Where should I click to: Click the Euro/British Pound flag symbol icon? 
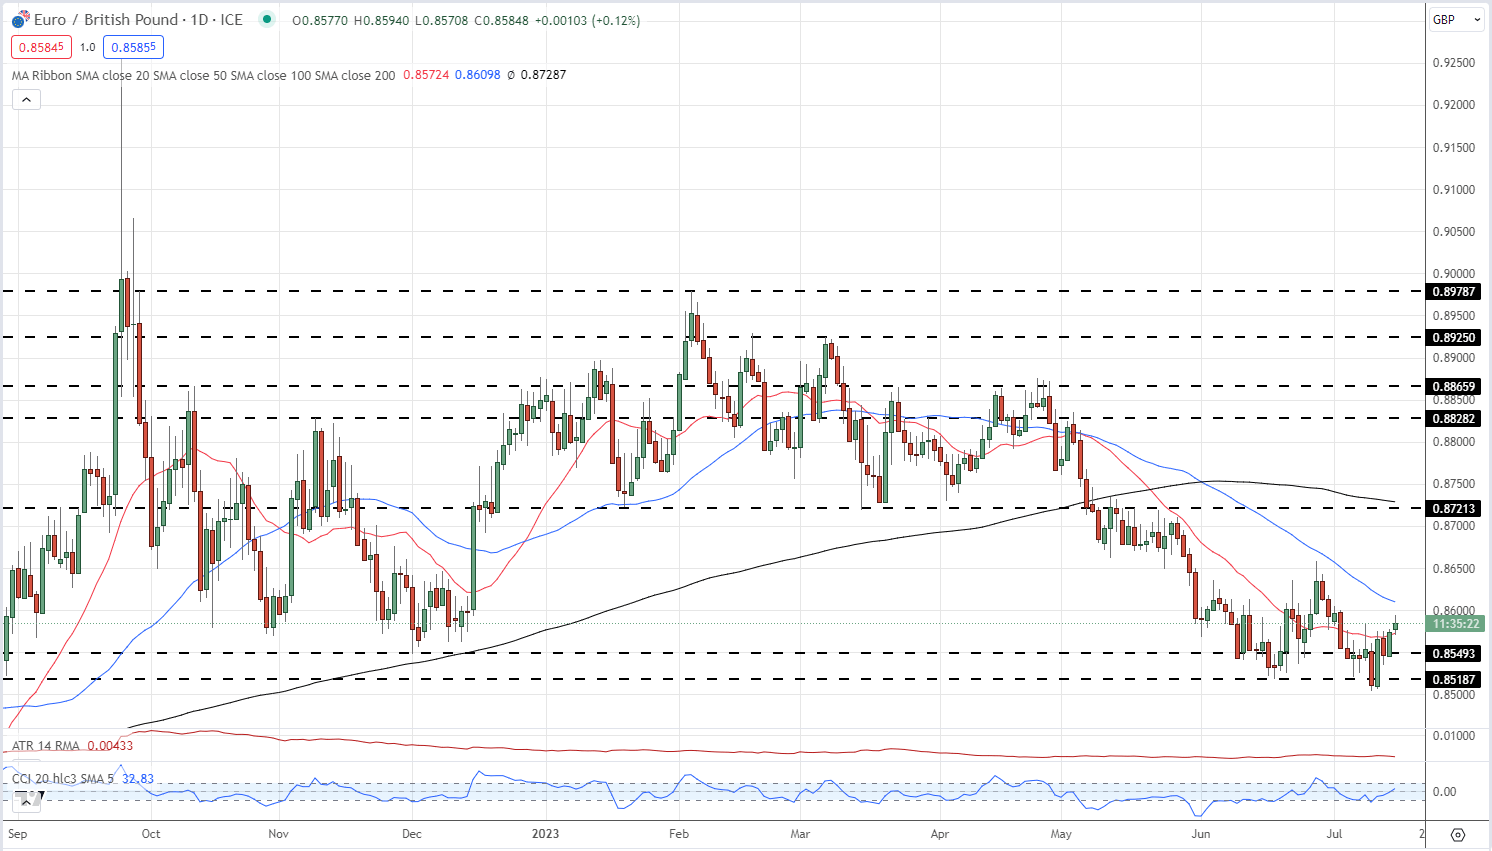20,20
